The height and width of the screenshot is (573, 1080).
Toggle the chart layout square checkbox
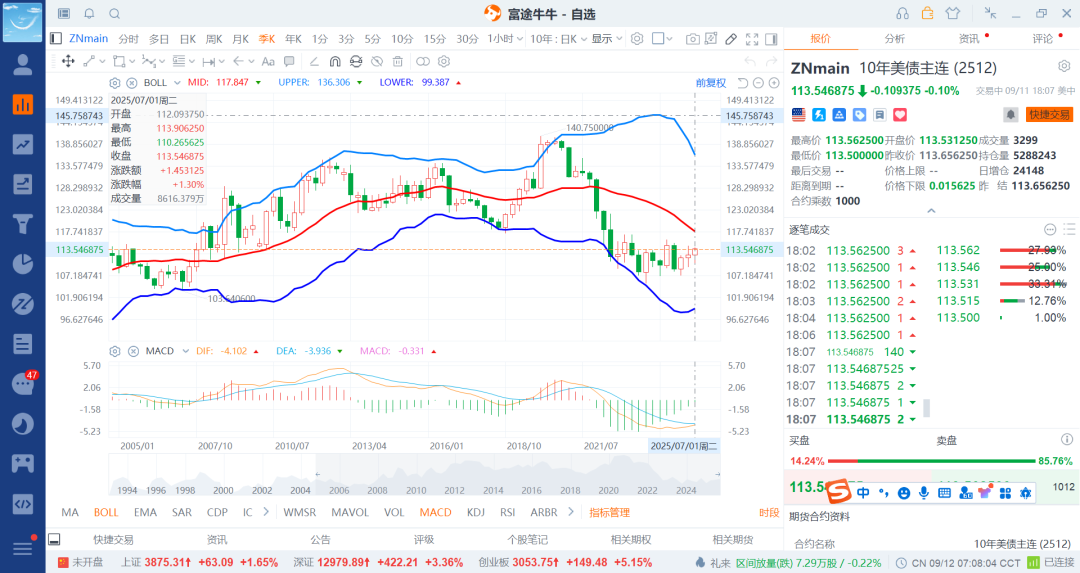pyautogui.click(x=658, y=39)
